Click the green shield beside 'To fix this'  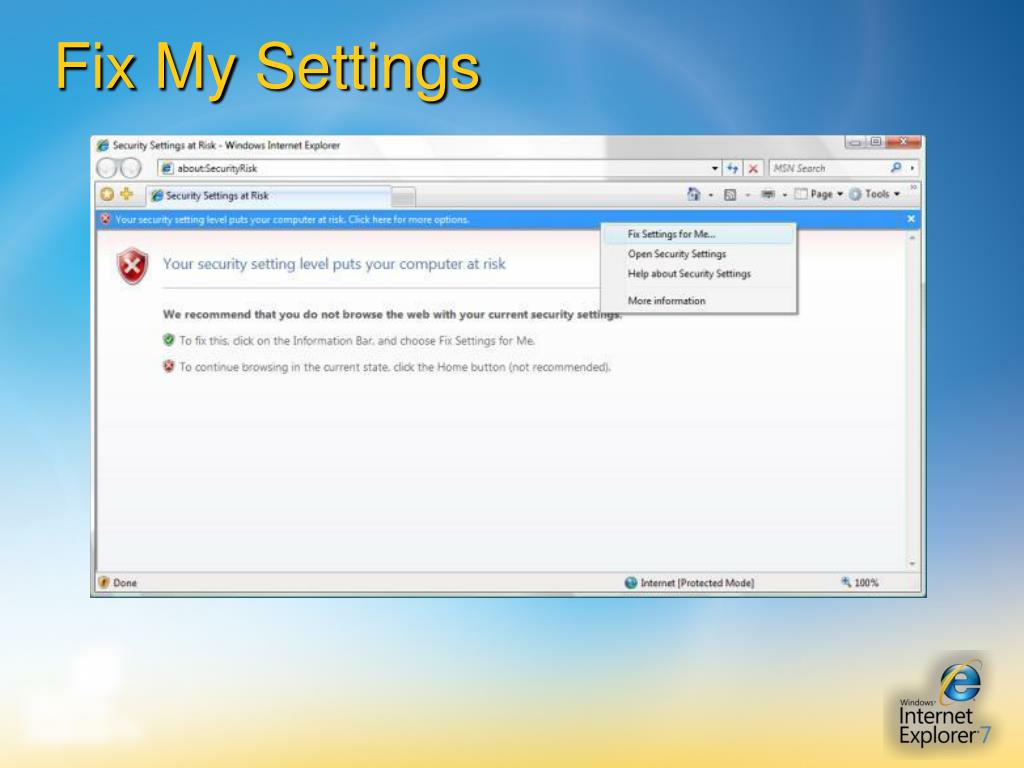point(168,340)
